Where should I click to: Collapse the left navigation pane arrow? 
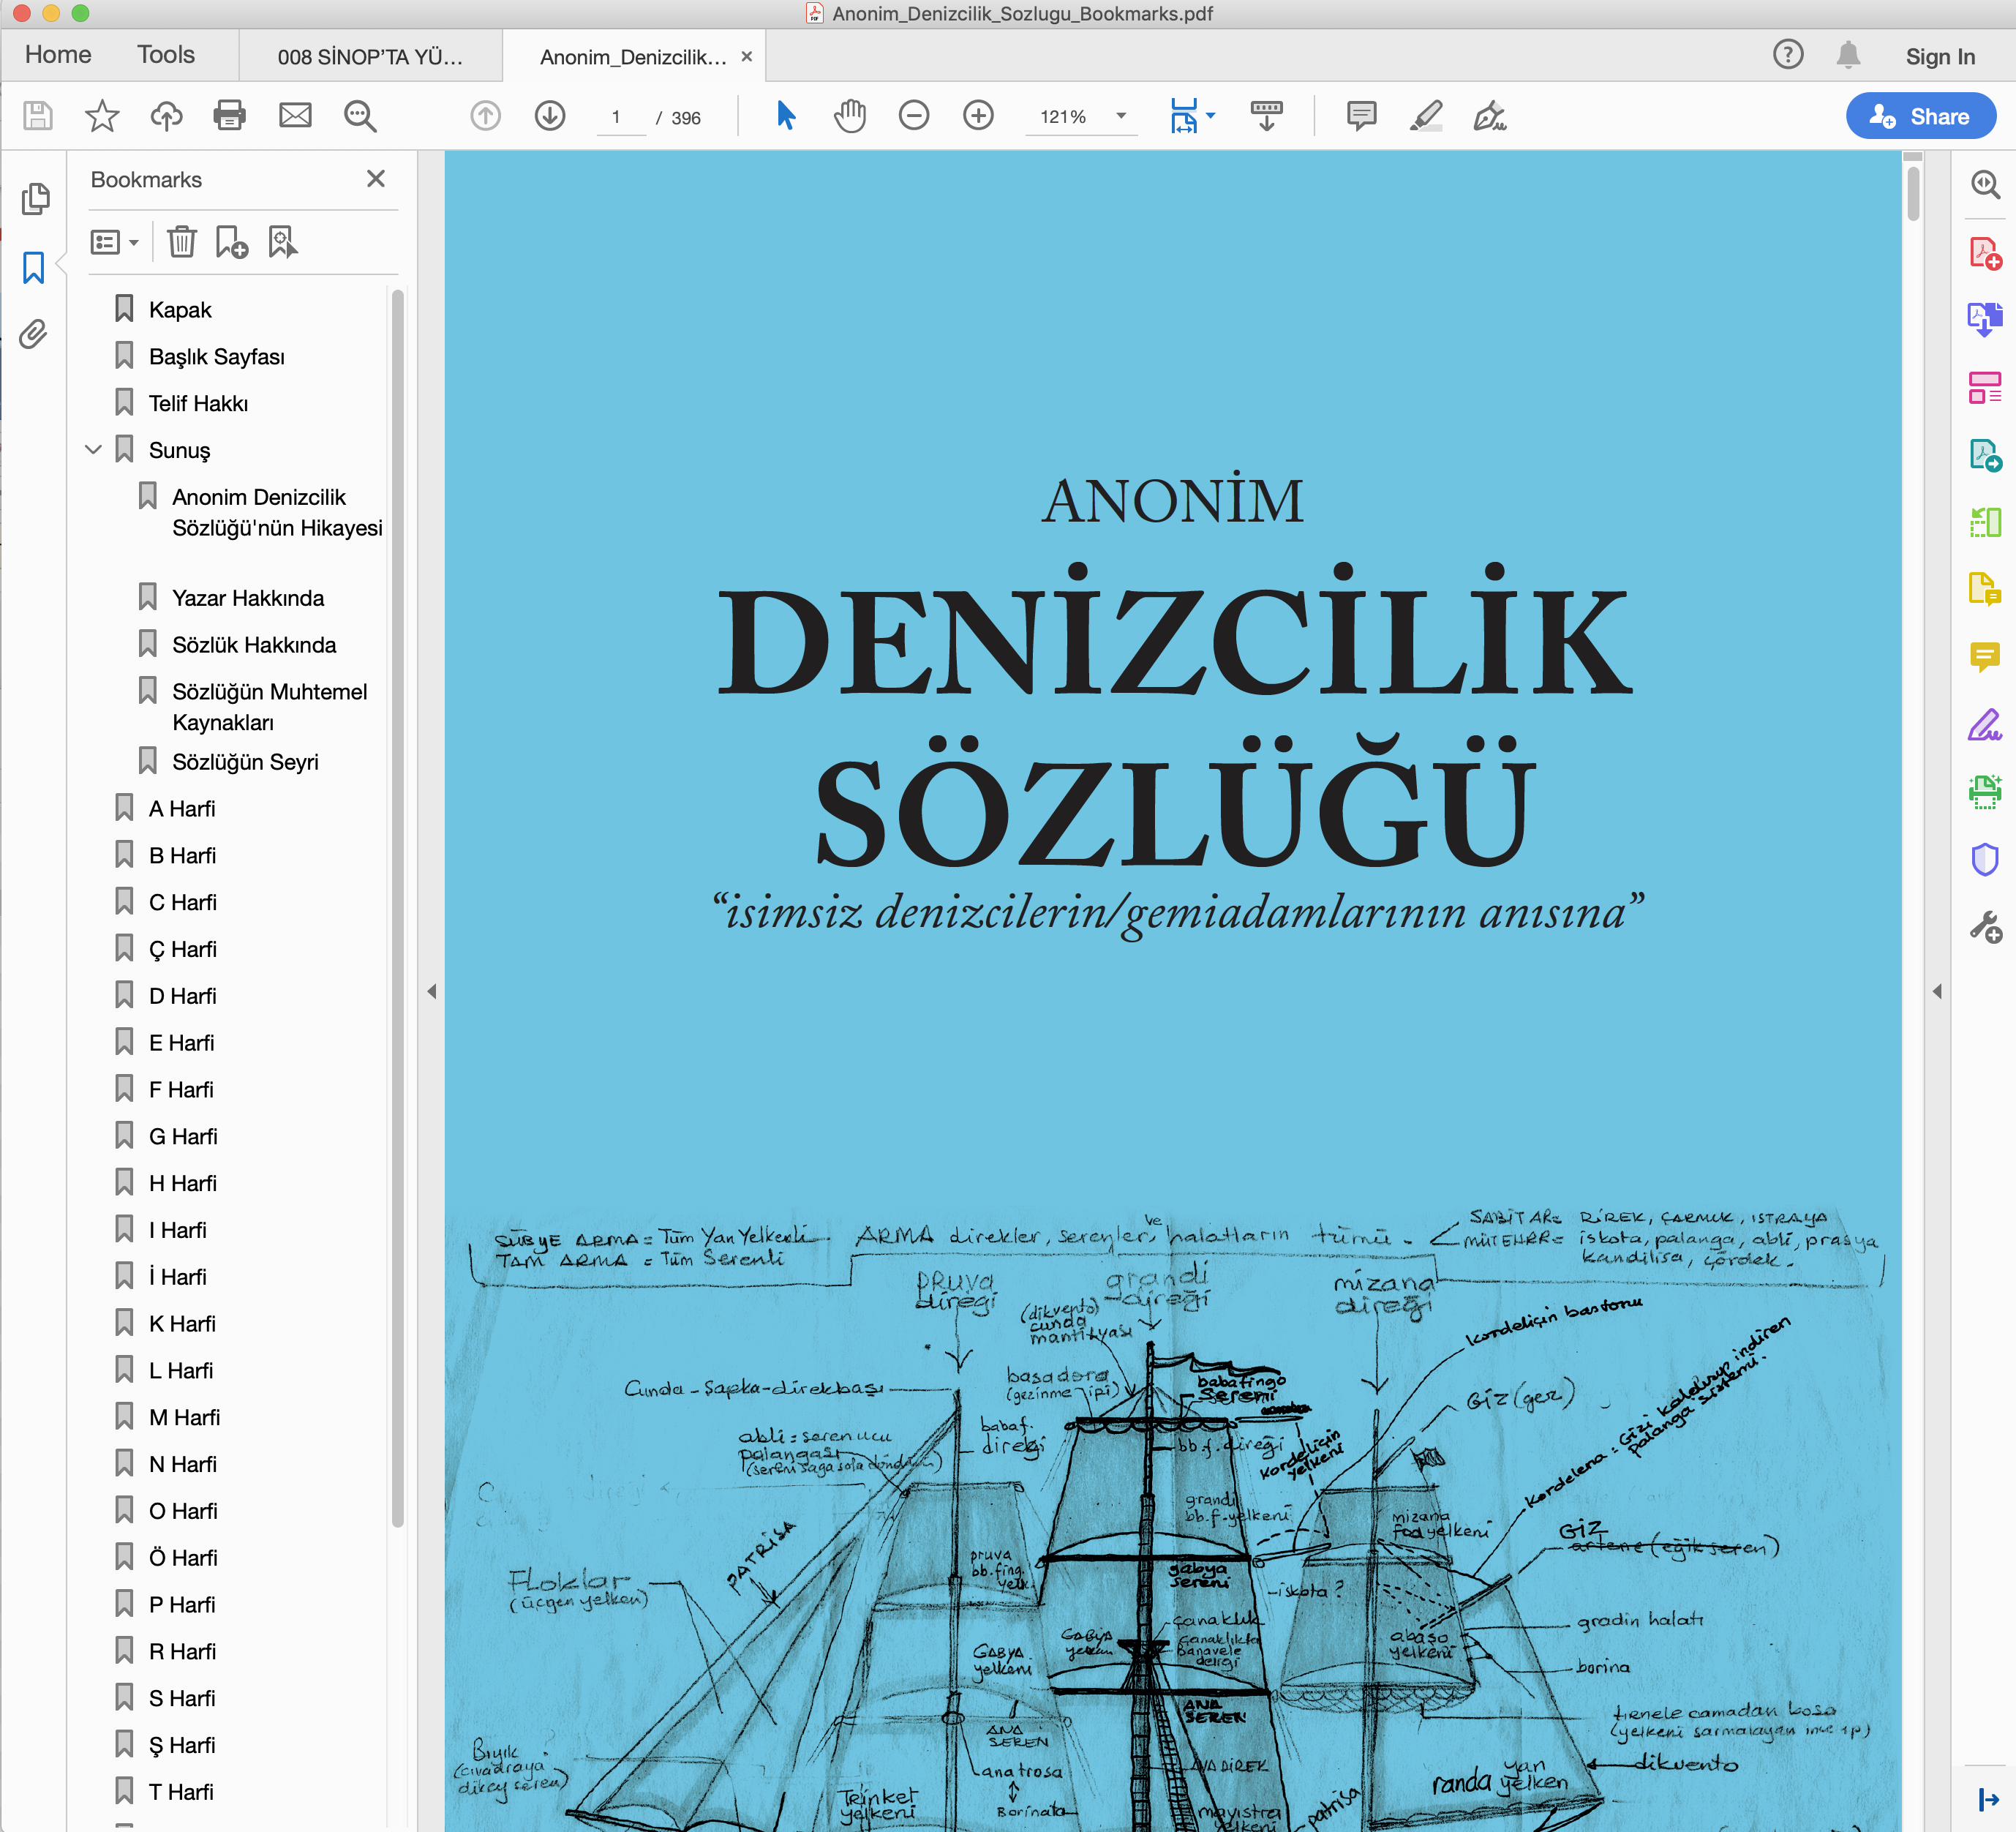click(x=432, y=991)
